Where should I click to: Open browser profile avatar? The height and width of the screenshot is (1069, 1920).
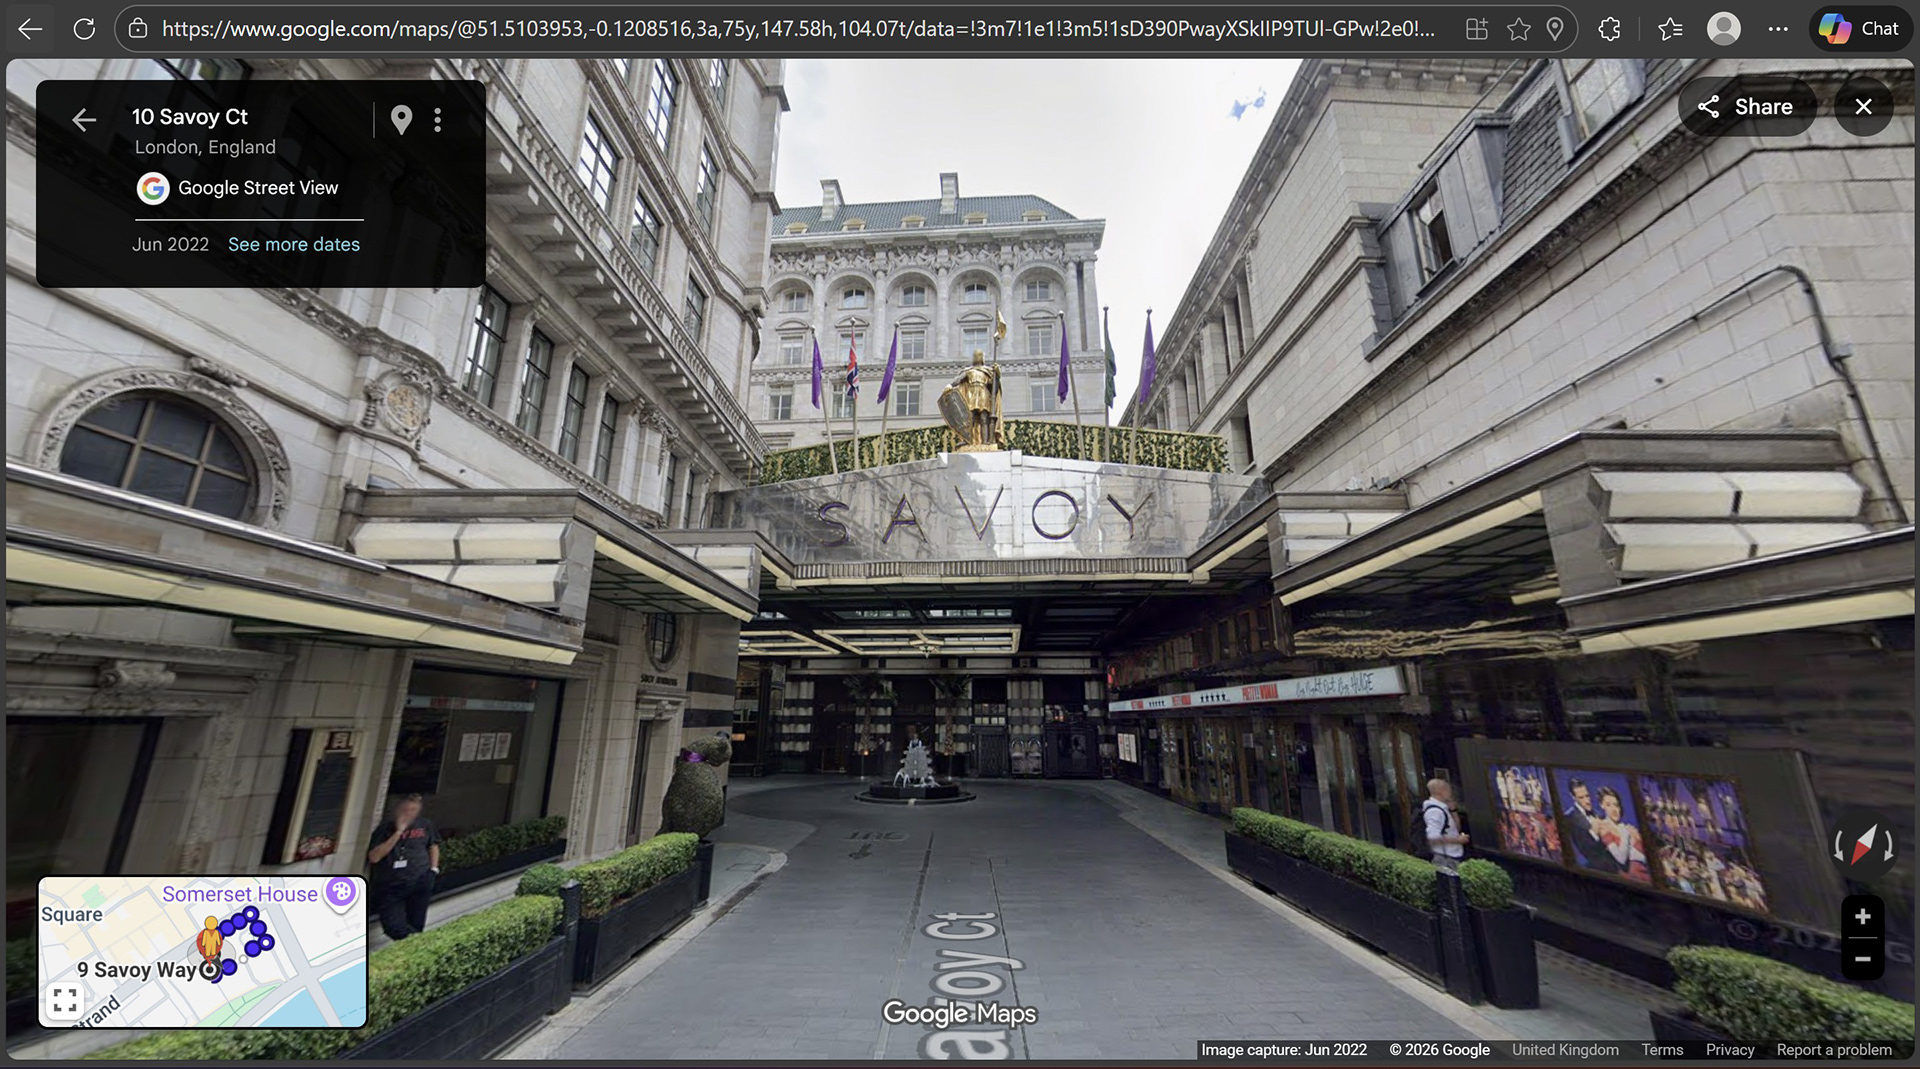pos(1724,29)
